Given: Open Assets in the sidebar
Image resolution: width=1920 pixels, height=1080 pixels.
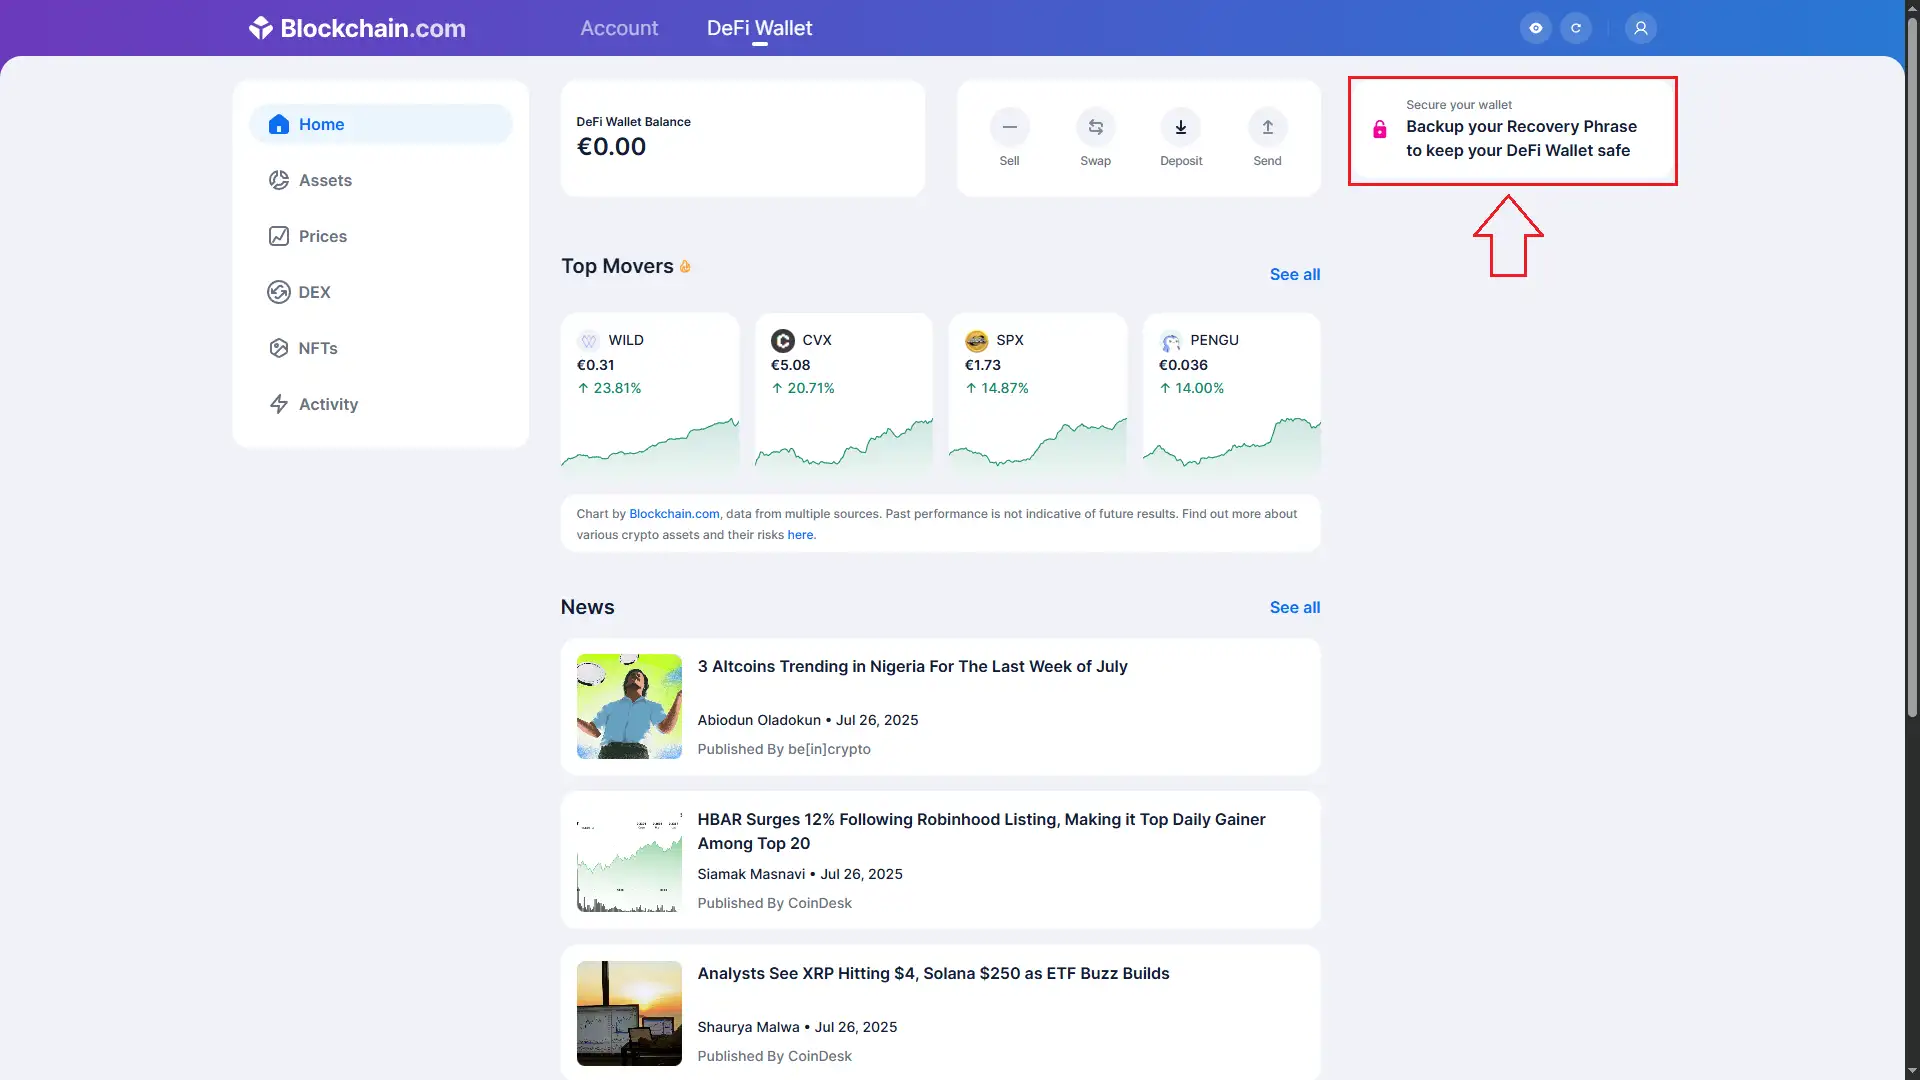Looking at the screenshot, I should click(380, 180).
